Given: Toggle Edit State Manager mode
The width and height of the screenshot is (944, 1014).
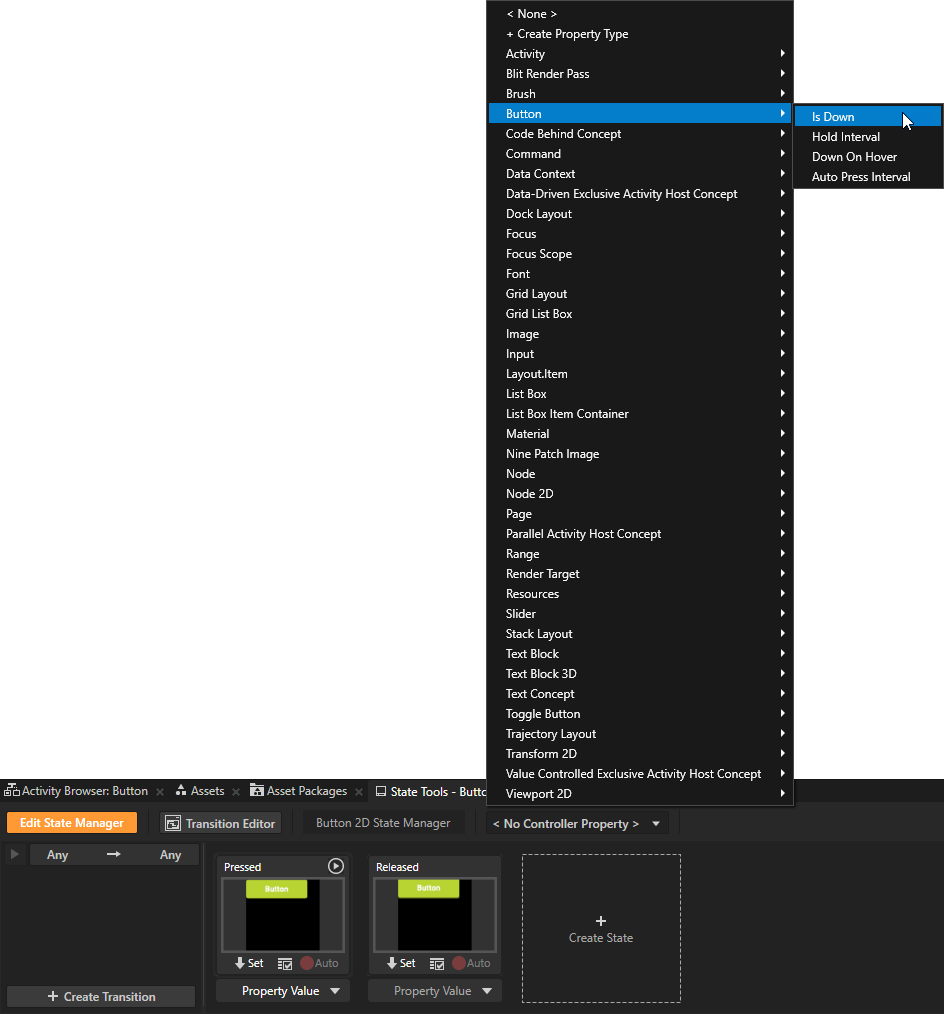Looking at the screenshot, I should point(71,823).
